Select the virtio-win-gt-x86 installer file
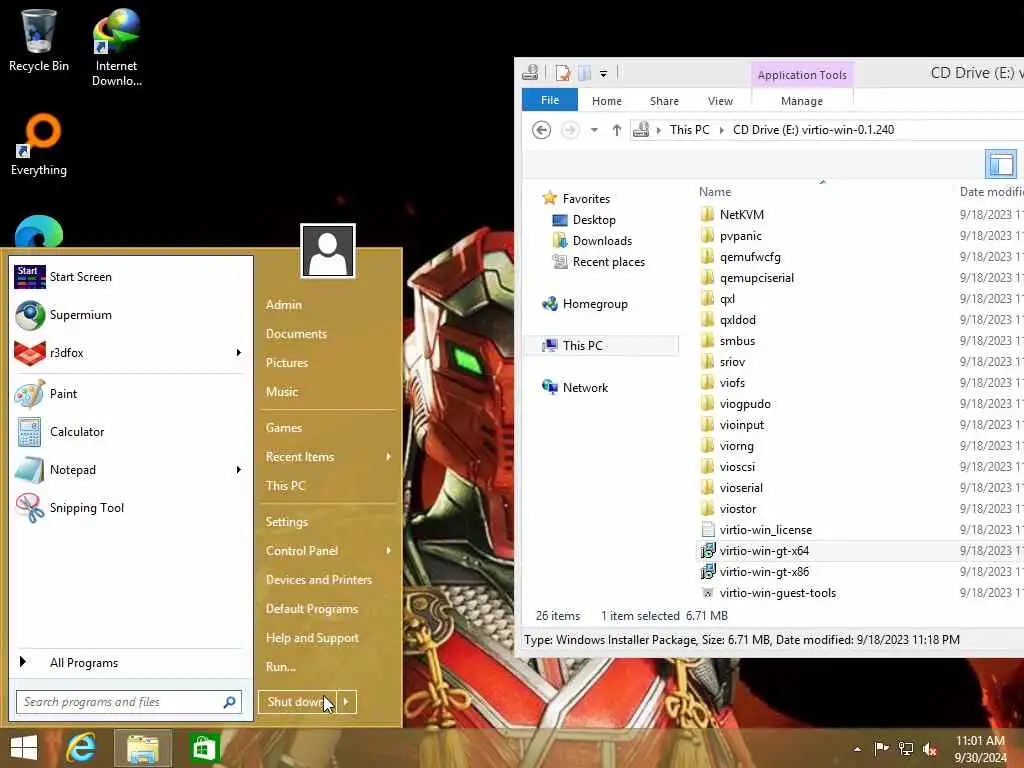The image size is (1024, 768). tap(764, 572)
